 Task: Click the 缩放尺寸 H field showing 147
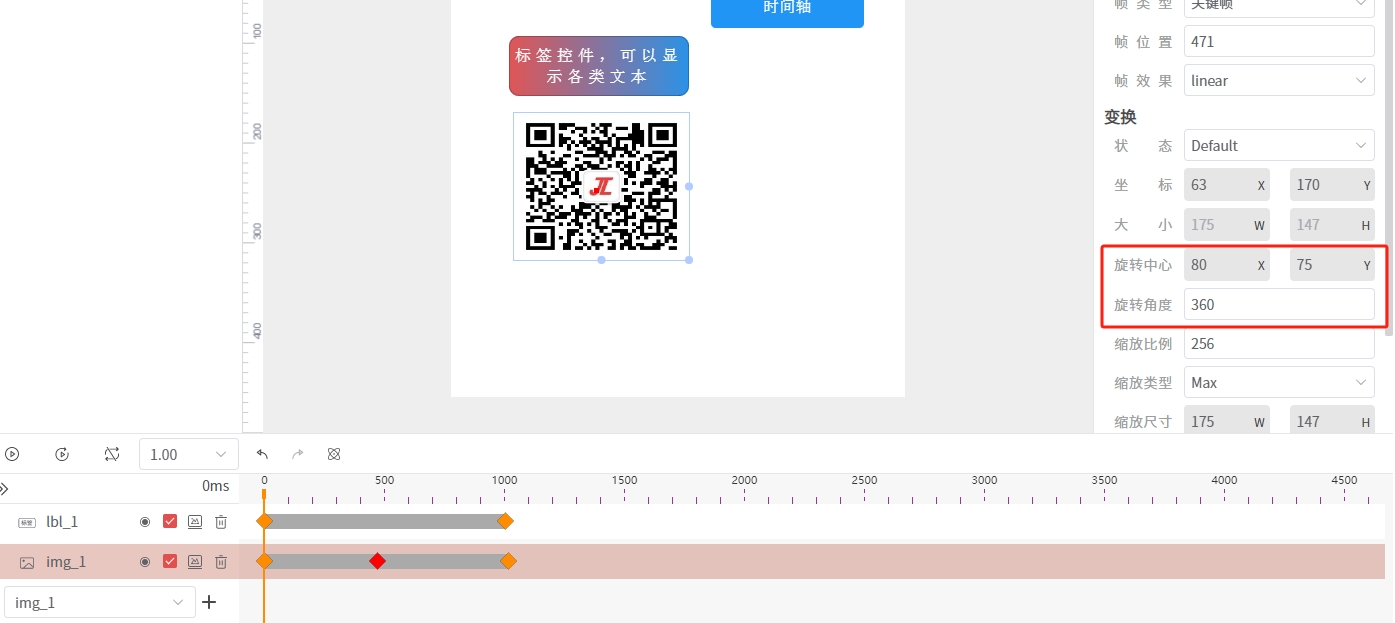(1332, 422)
